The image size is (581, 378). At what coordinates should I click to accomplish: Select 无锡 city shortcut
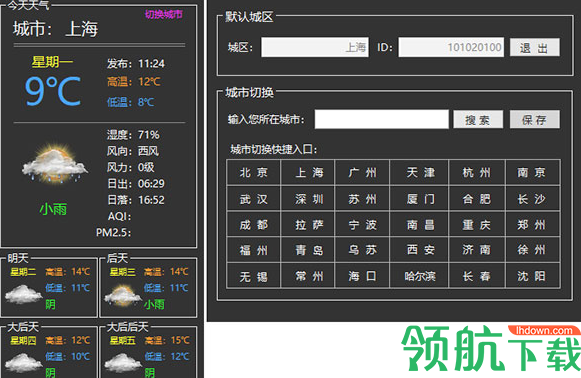coord(253,276)
